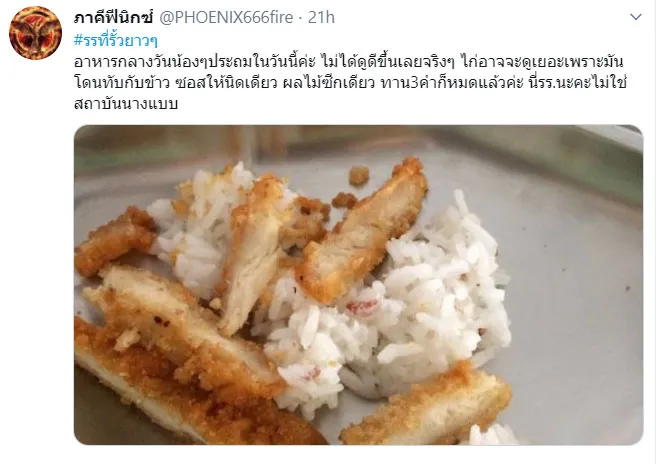Image resolution: width=665 pixels, height=464 pixels.
Task: Follow the hashtag #รรที่รั้วยาวๆ
Action: (x=116, y=40)
